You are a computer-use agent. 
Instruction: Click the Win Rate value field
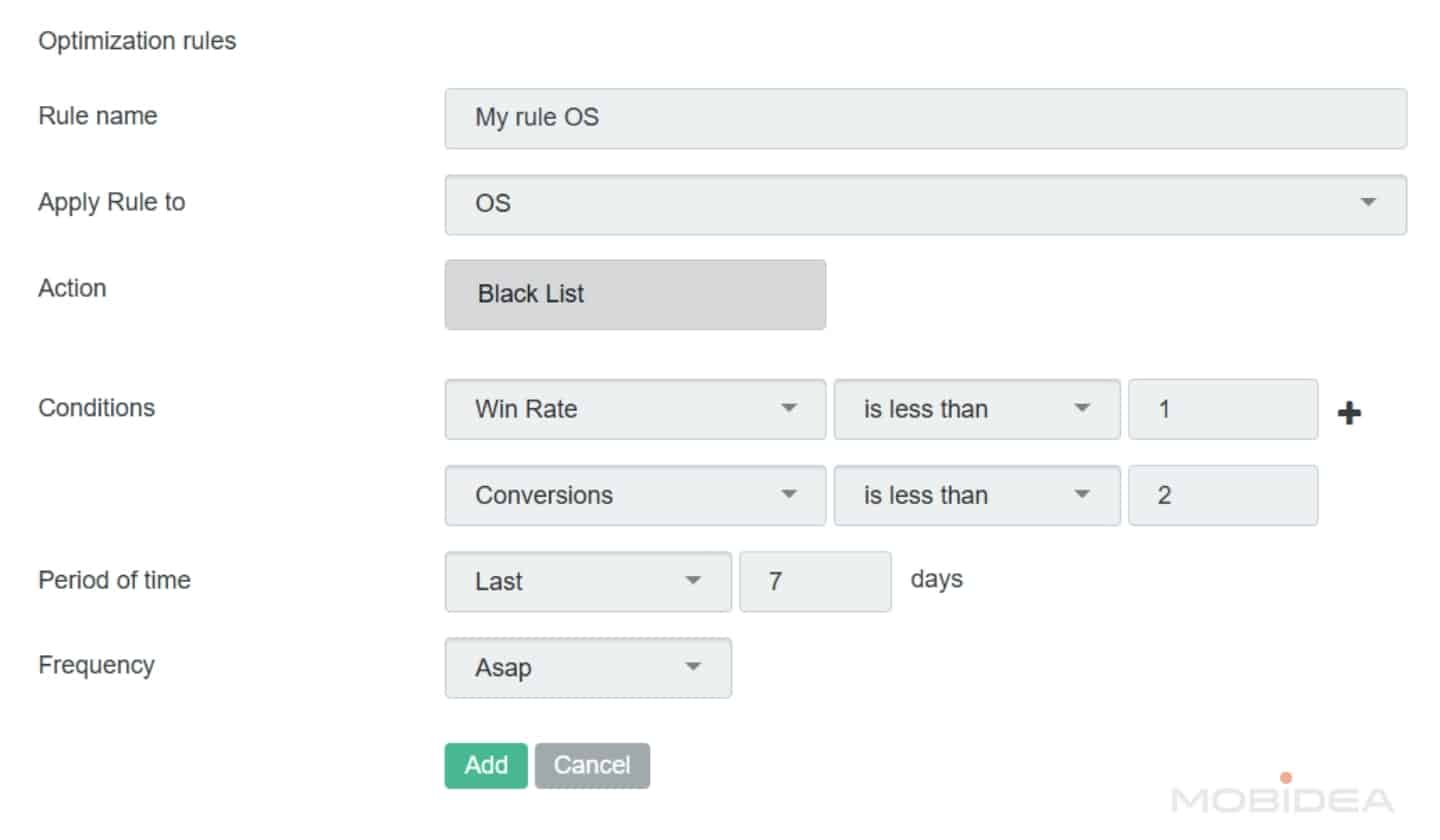[1222, 409]
